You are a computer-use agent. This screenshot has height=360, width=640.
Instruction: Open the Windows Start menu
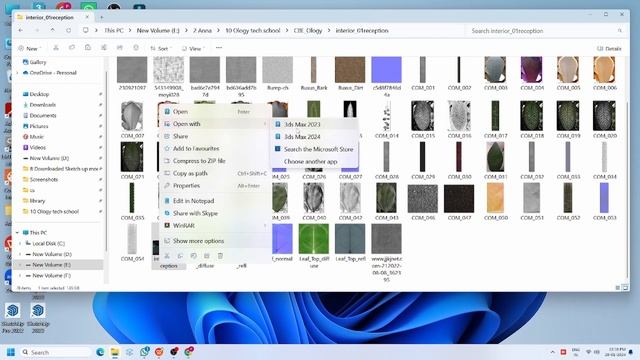pyautogui.click(x=11, y=352)
